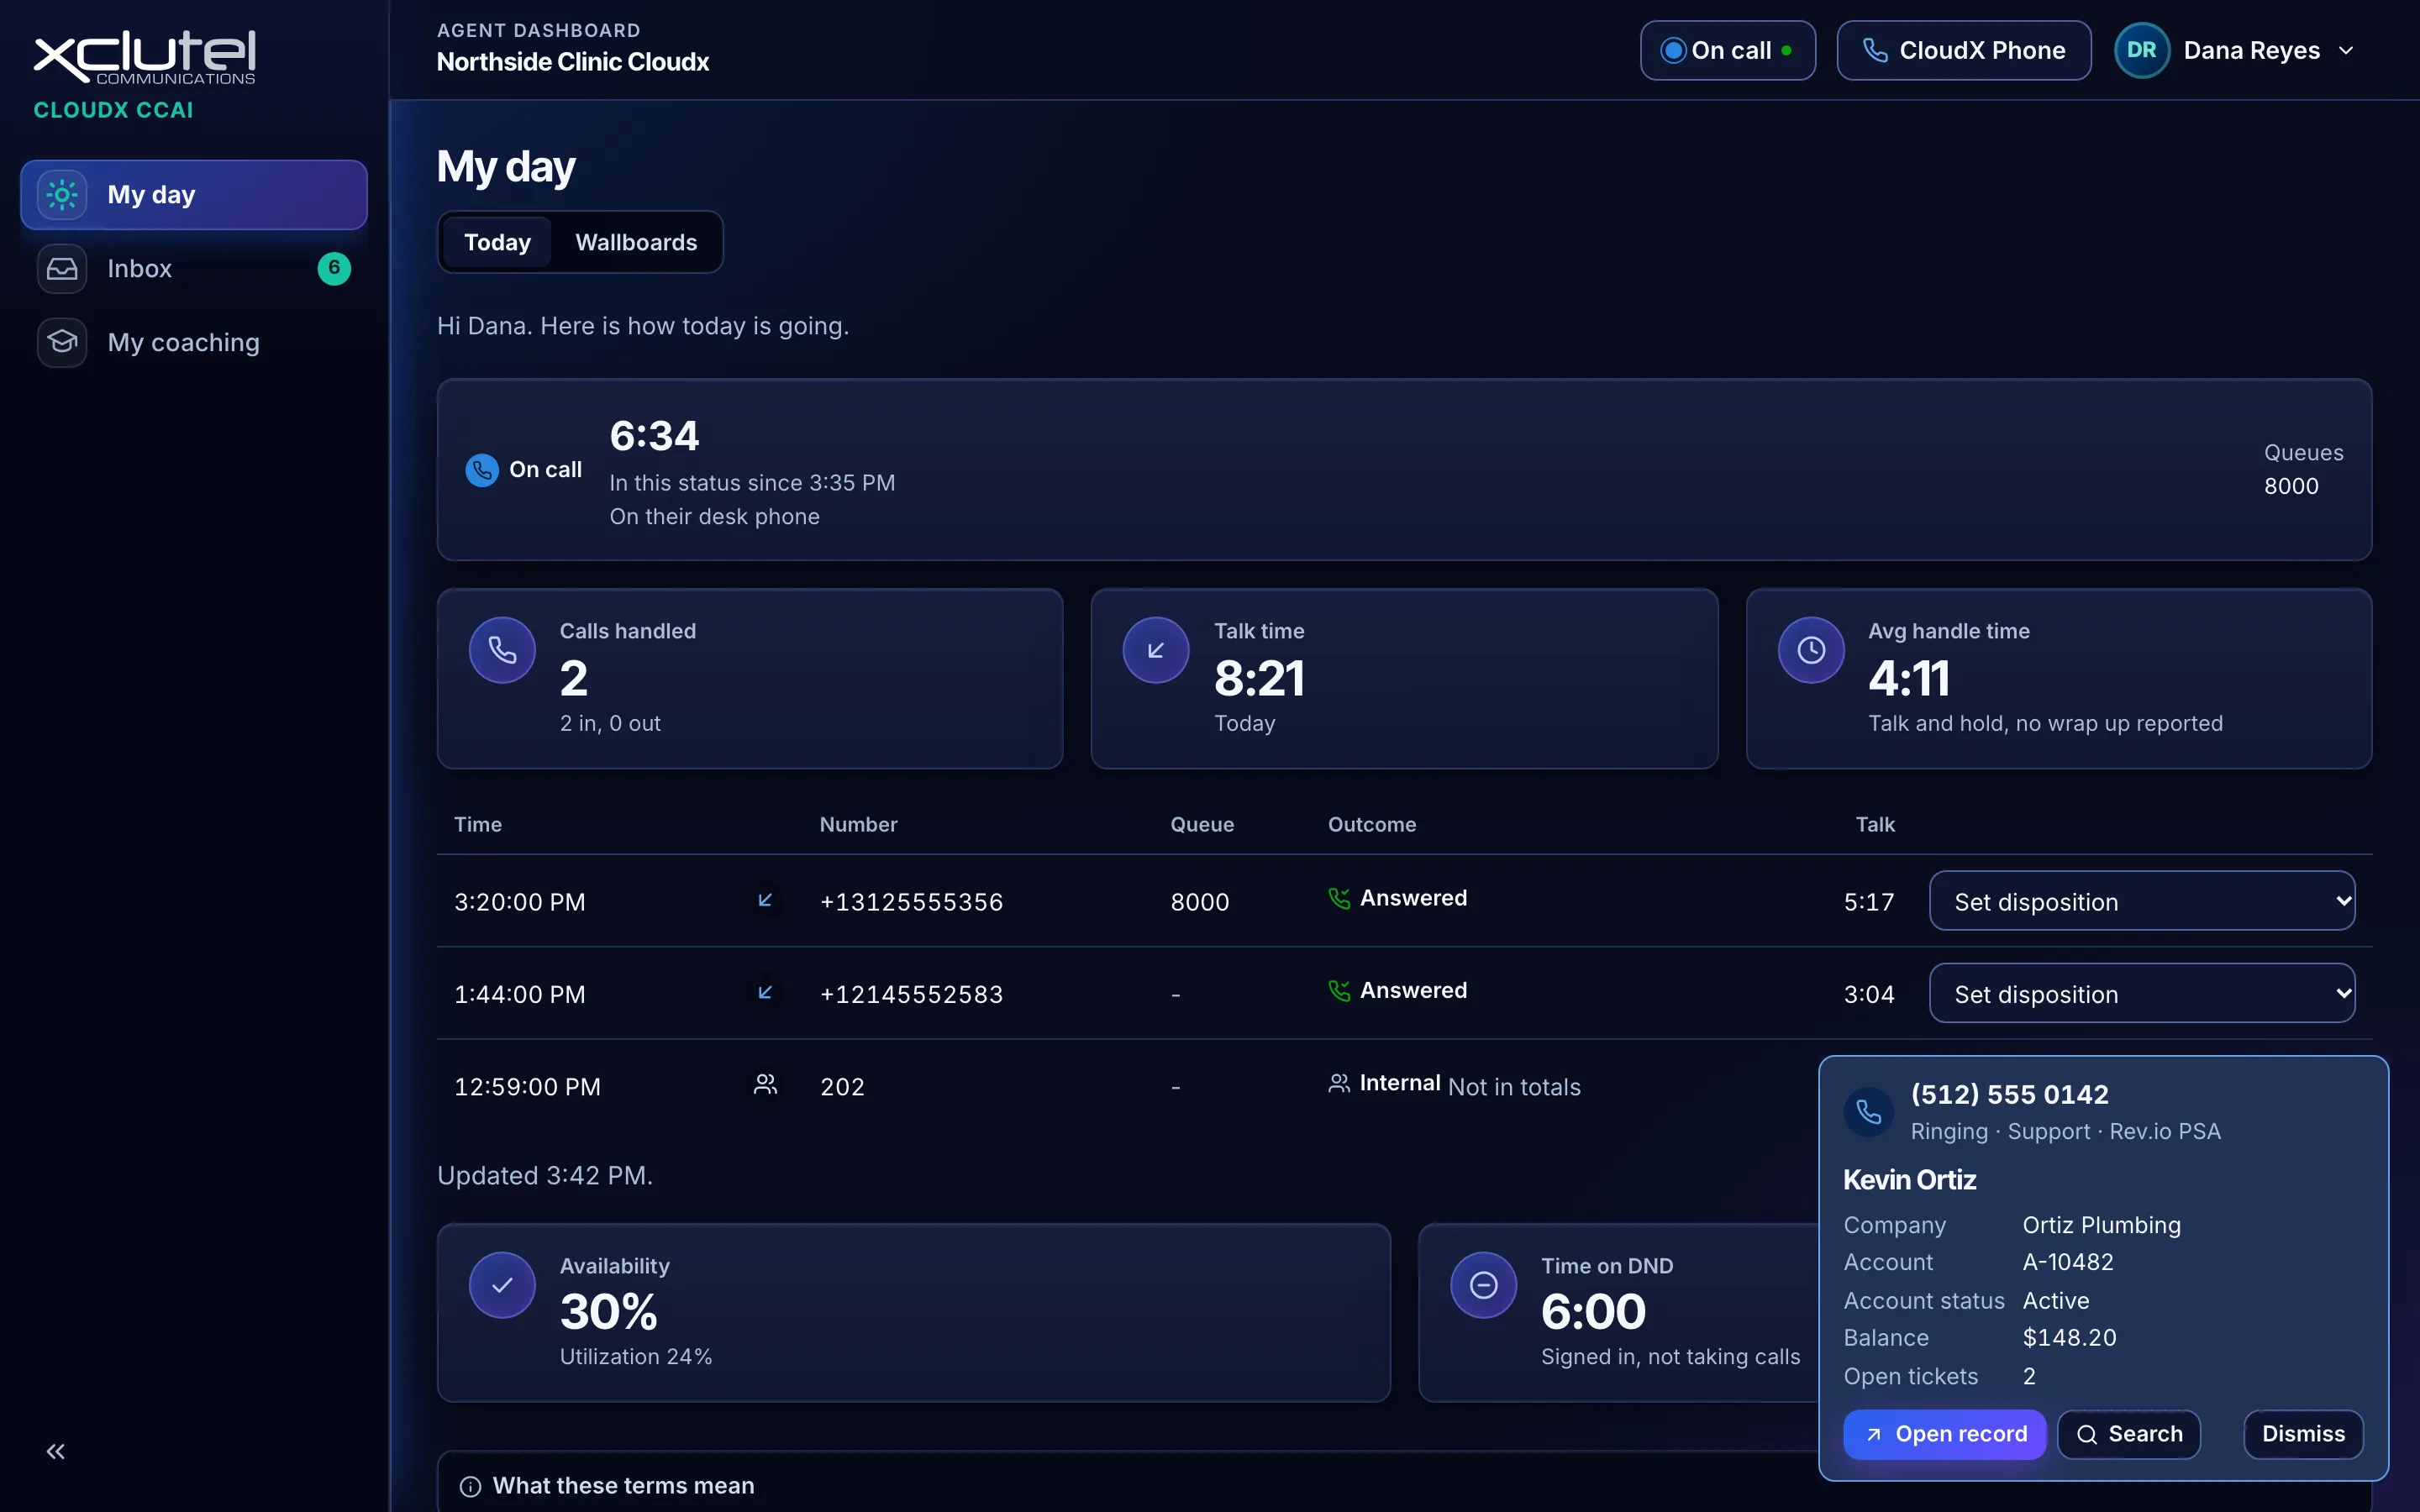This screenshot has width=2420, height=1512.
Task: Open the Inbox sidebar item
Action: coord(194,269)
